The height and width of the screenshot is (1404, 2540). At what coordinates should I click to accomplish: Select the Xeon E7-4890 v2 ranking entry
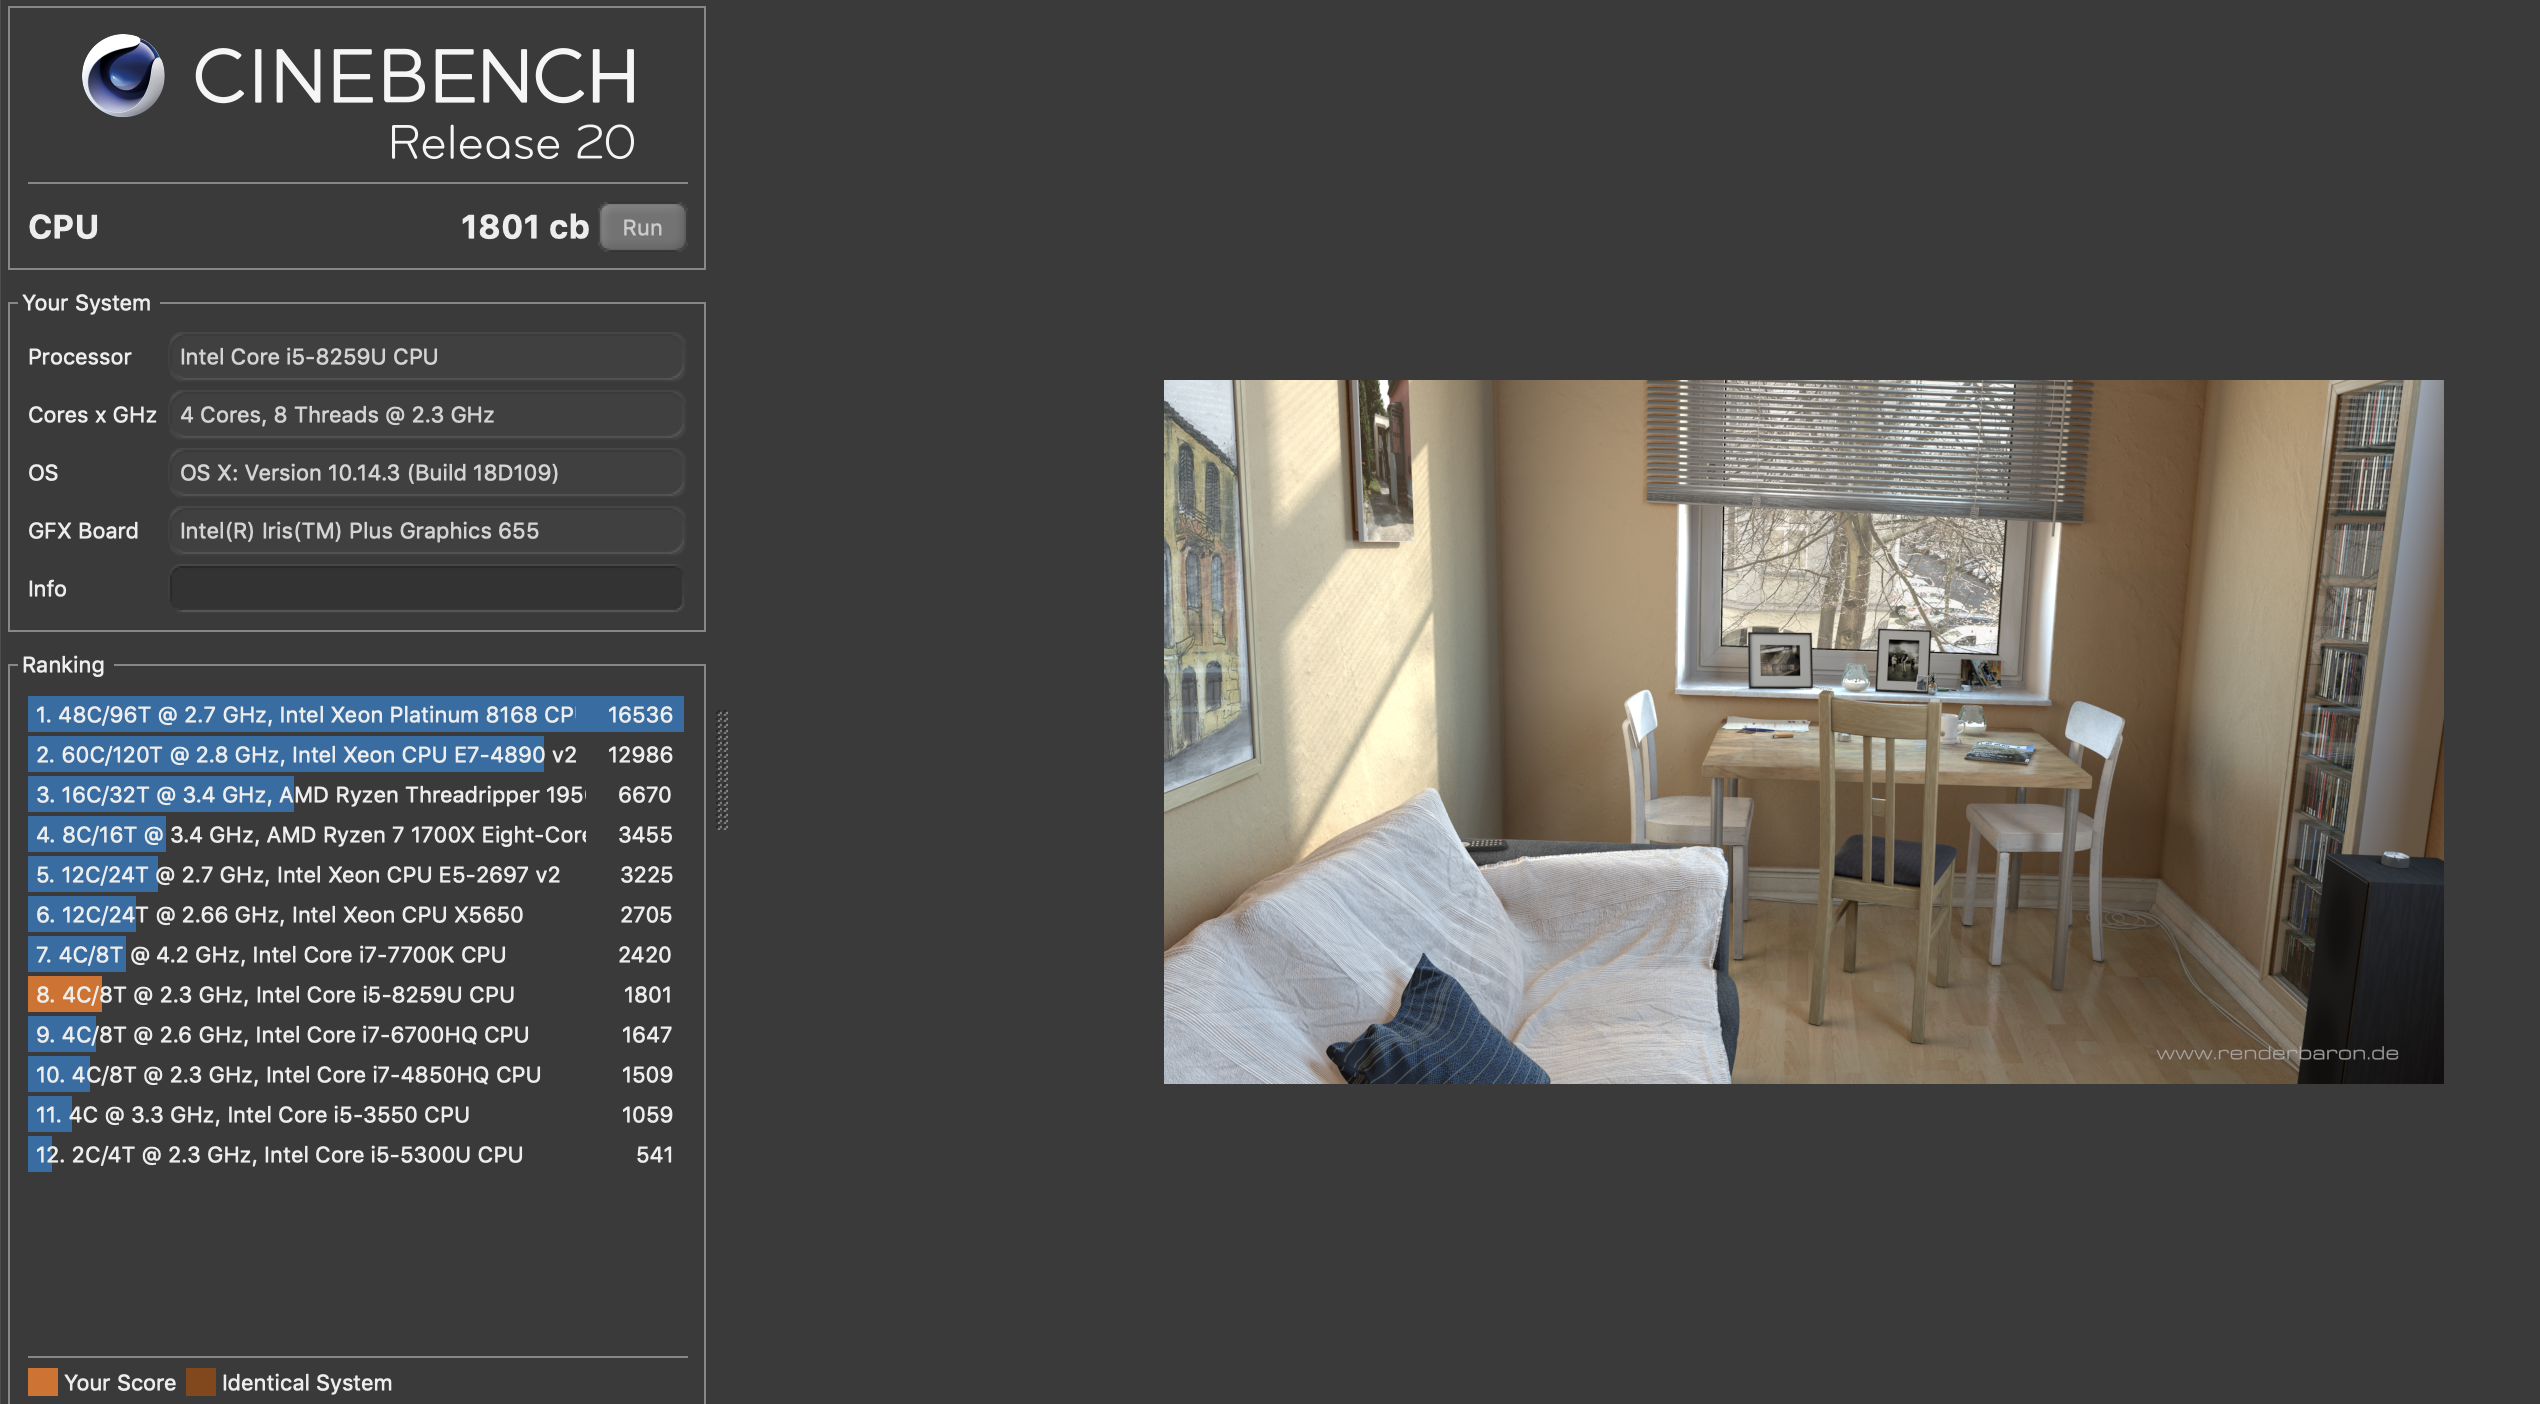coord(350,754)
